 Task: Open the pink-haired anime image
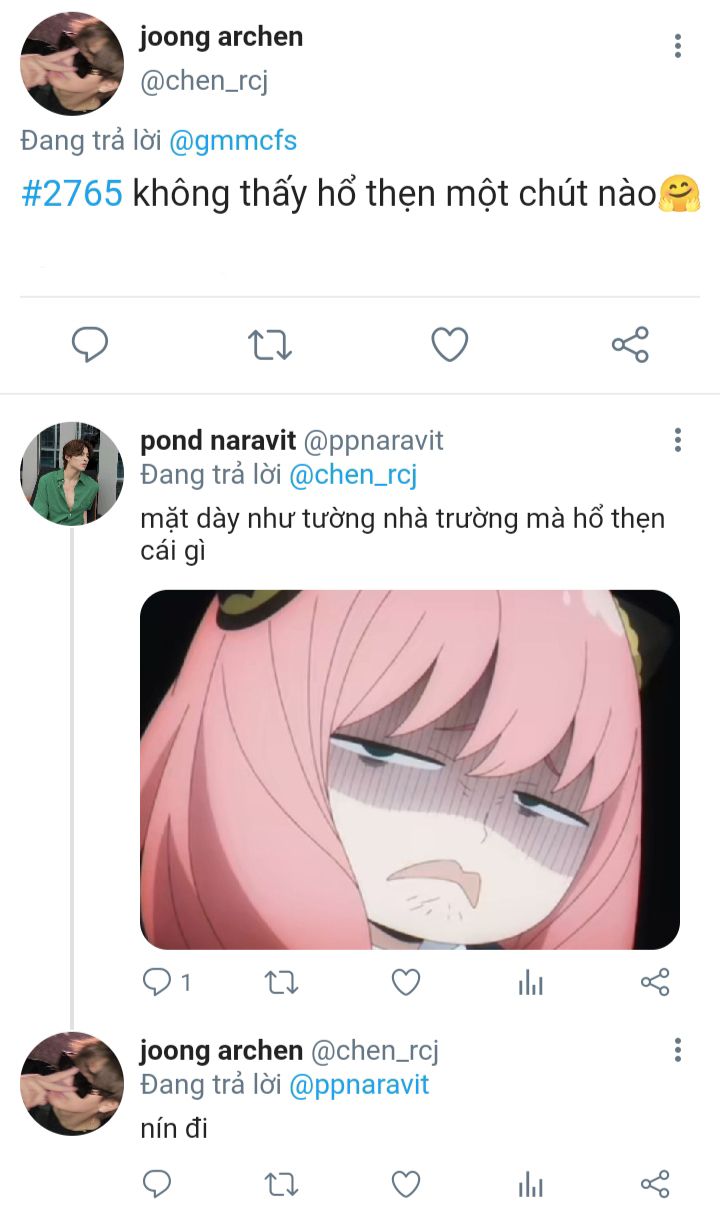coord(410,769)
